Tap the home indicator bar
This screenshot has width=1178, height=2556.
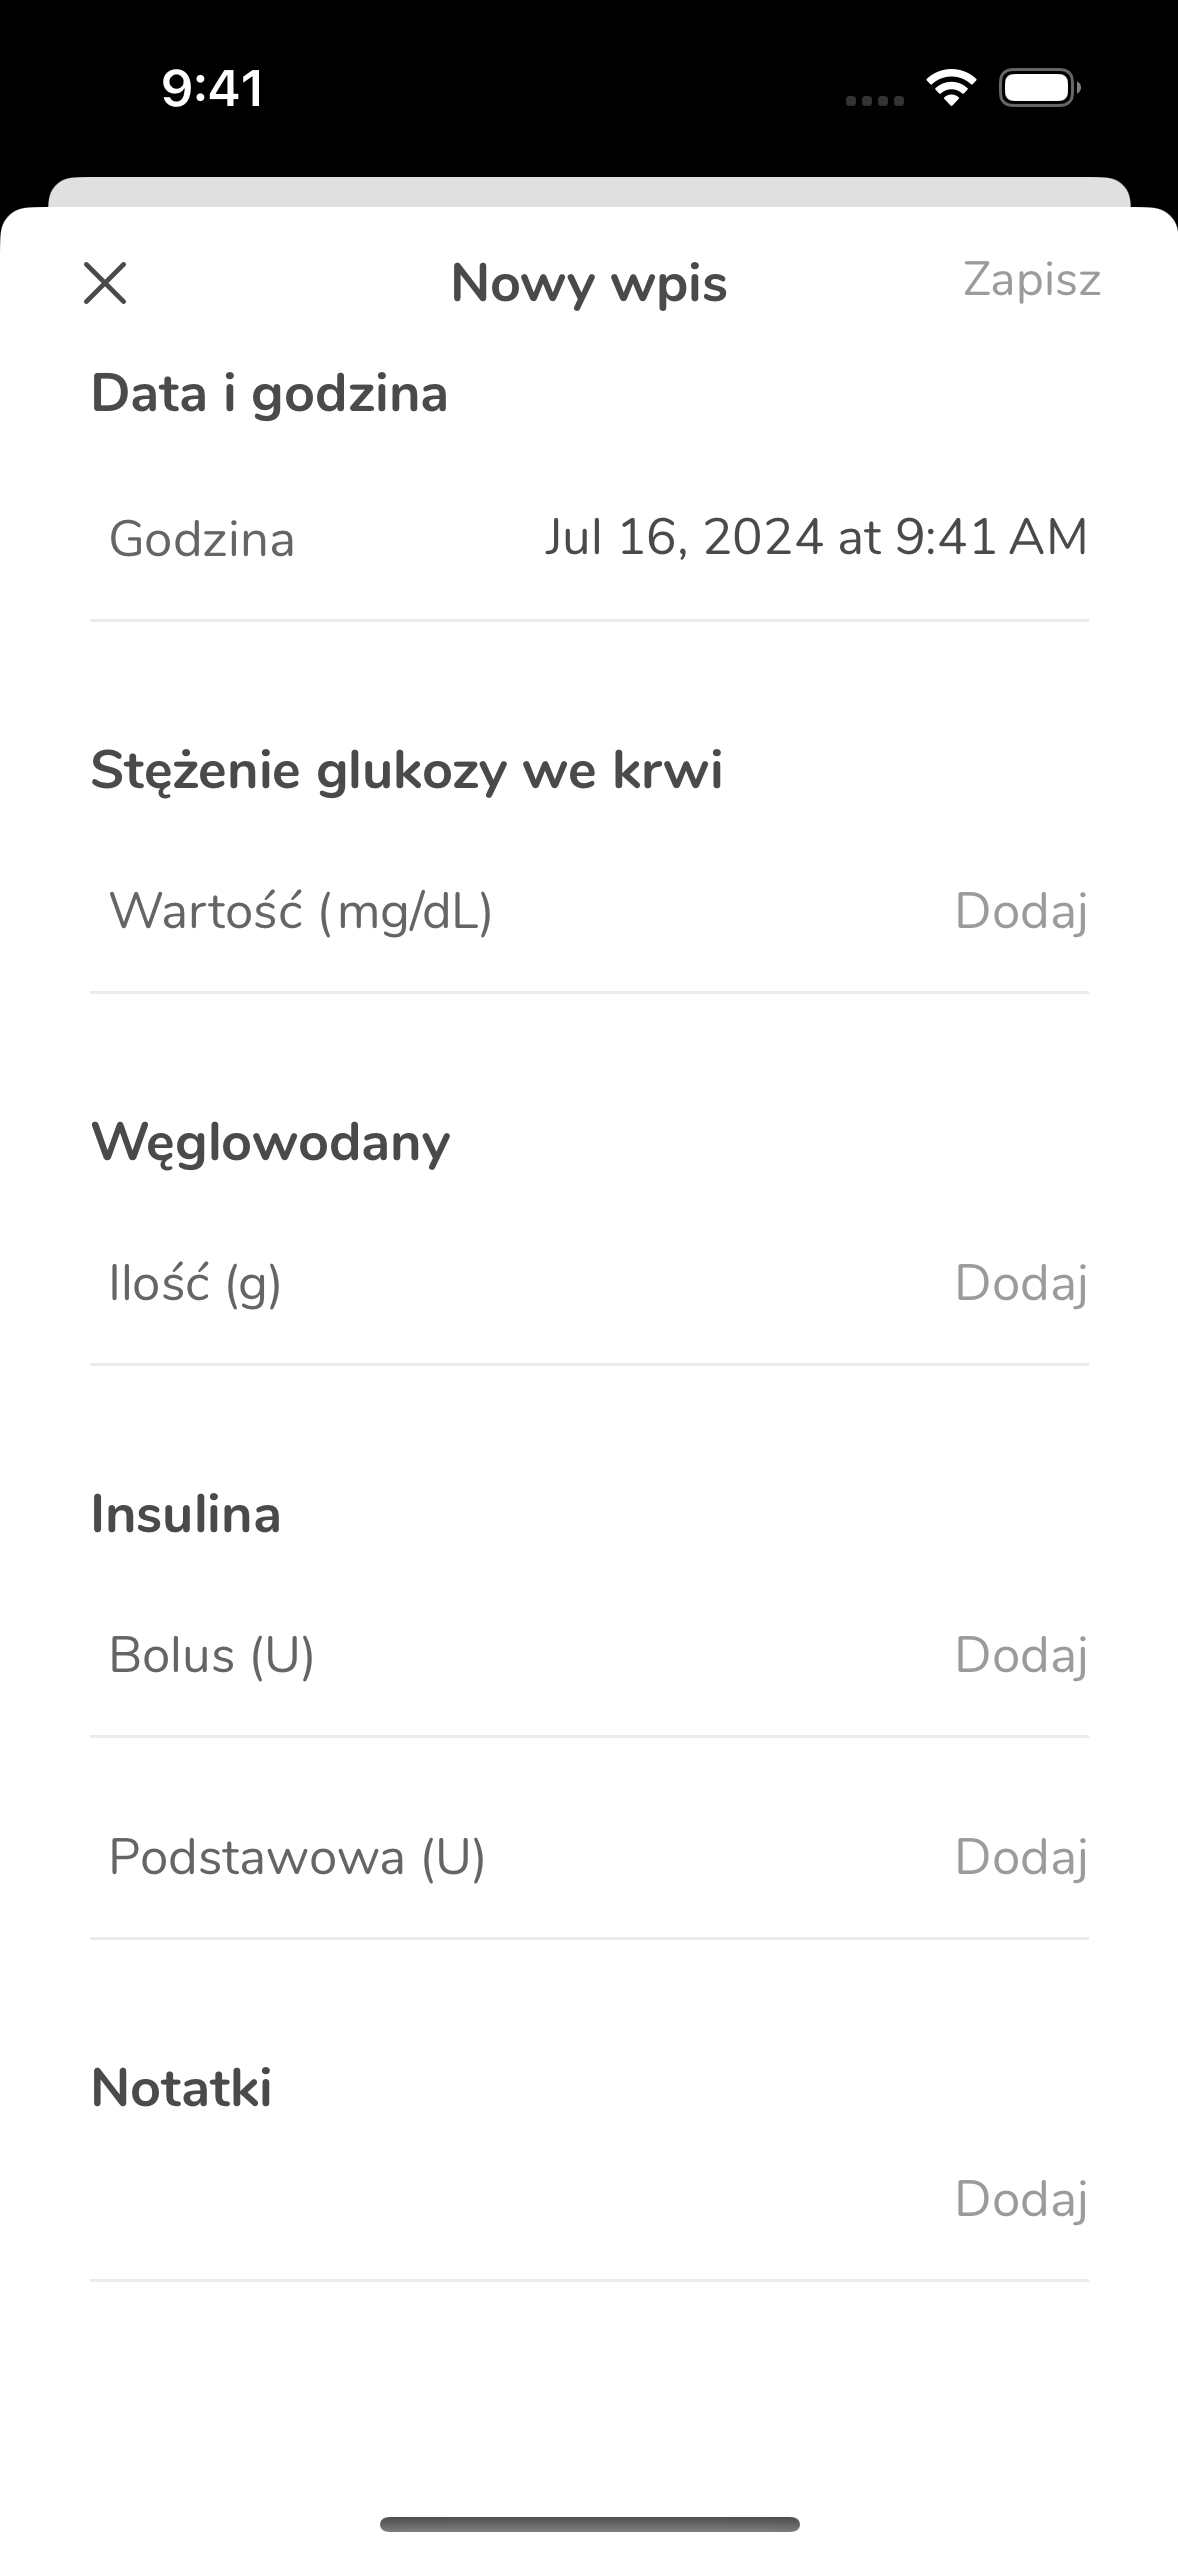590,2524
